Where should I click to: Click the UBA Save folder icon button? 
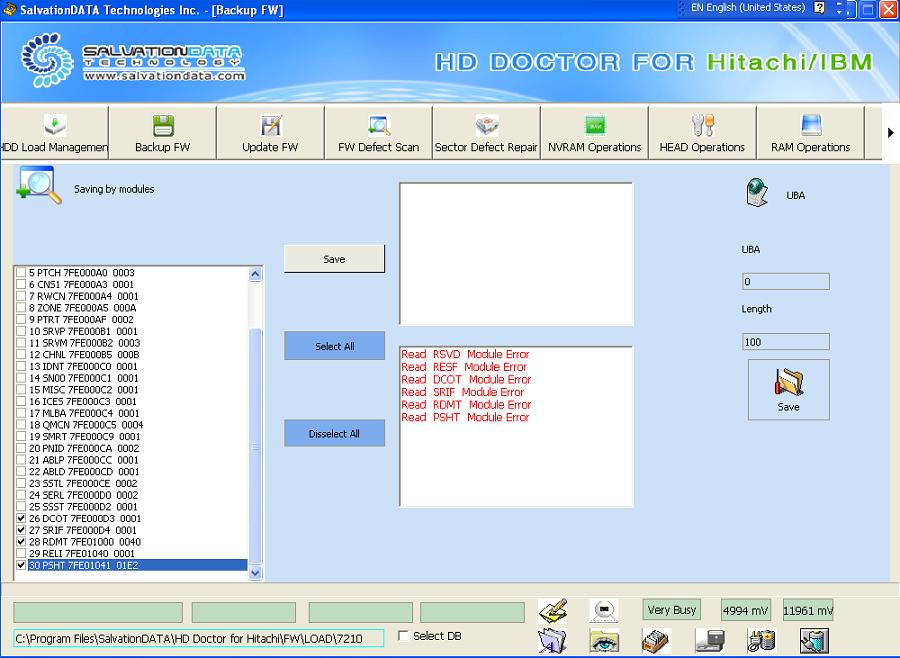coord(789,390)
